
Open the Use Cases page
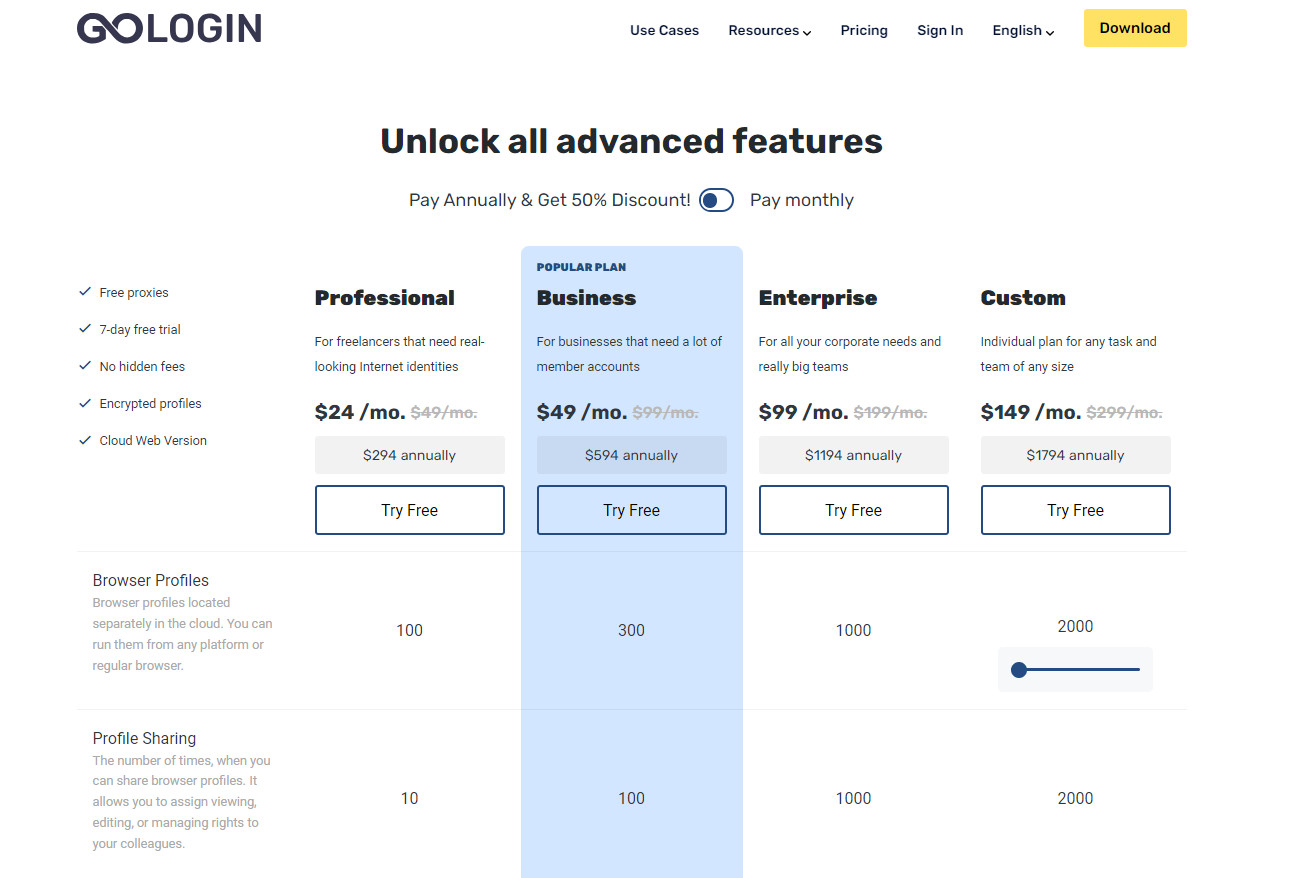(664, 30)
